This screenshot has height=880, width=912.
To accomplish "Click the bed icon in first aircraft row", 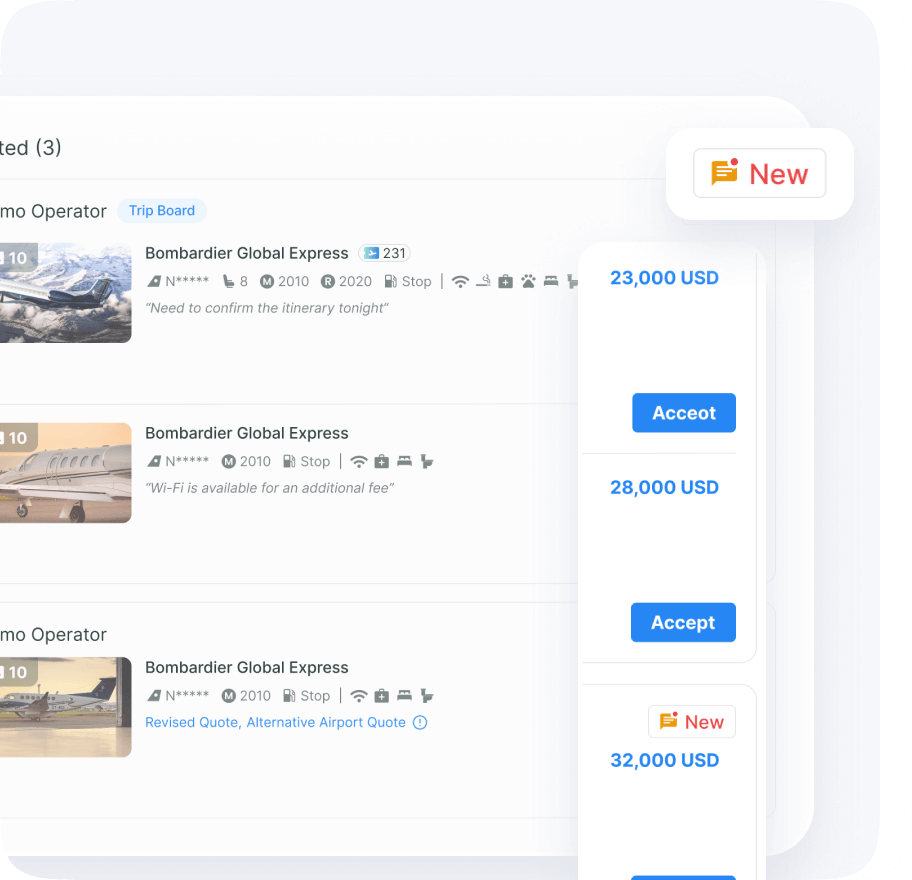I will point(551,282).
